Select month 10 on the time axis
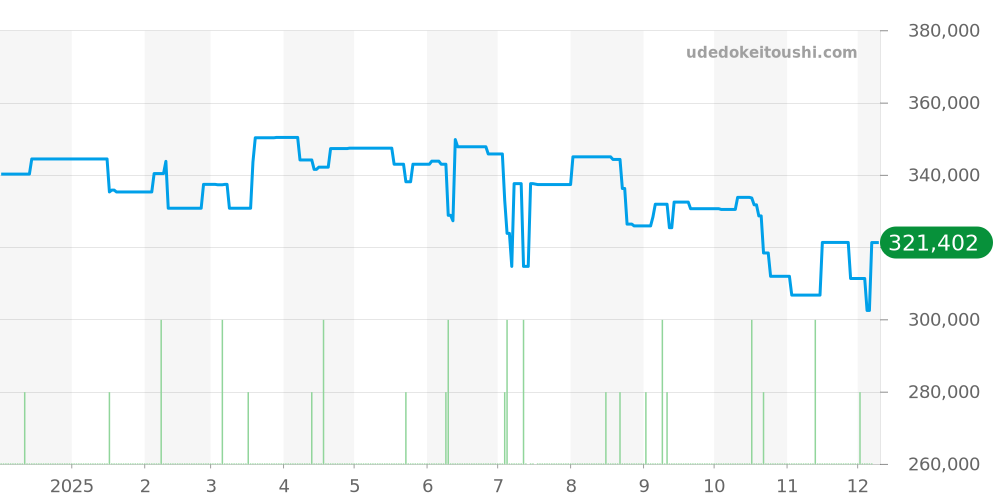This screenshot has height=500, width=1000. coord(714,486)
